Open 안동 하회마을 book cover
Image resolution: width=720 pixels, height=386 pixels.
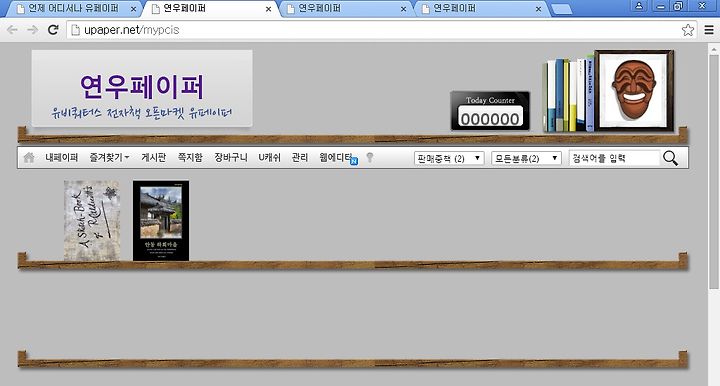click(161, 221)
